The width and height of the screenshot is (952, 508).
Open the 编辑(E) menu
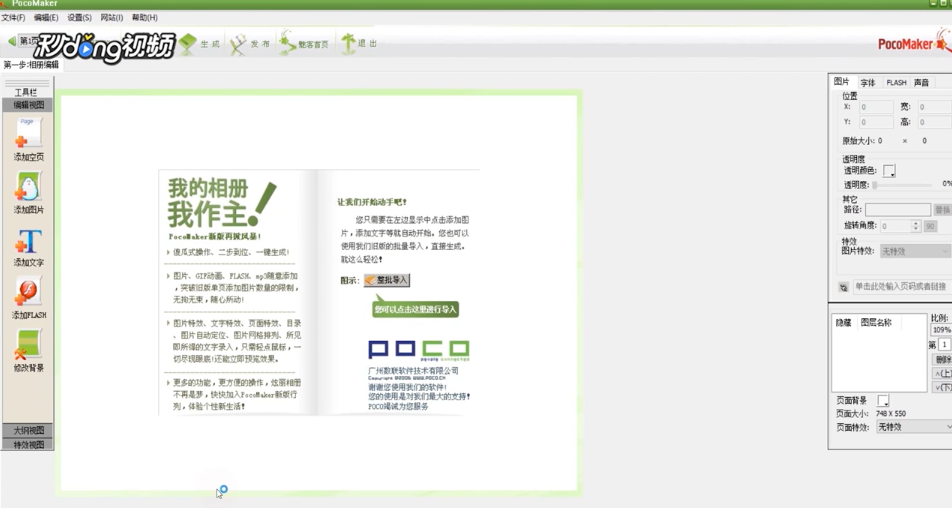[46, 18]
